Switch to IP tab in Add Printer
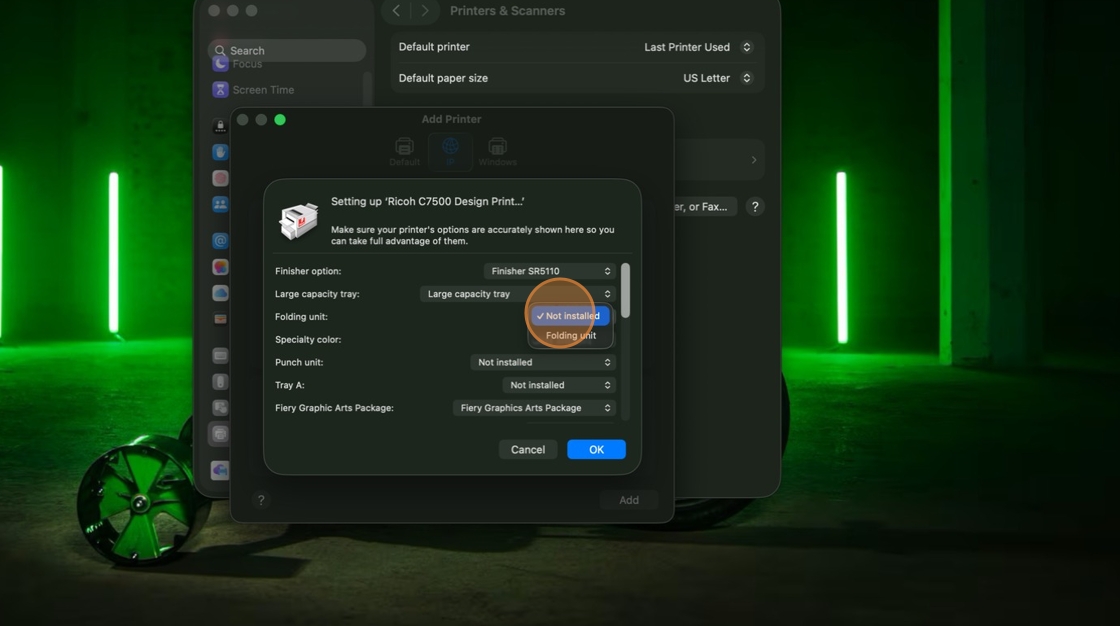Image resolution: width=1120 pixels, height=626 pixels. pos(450,152)
